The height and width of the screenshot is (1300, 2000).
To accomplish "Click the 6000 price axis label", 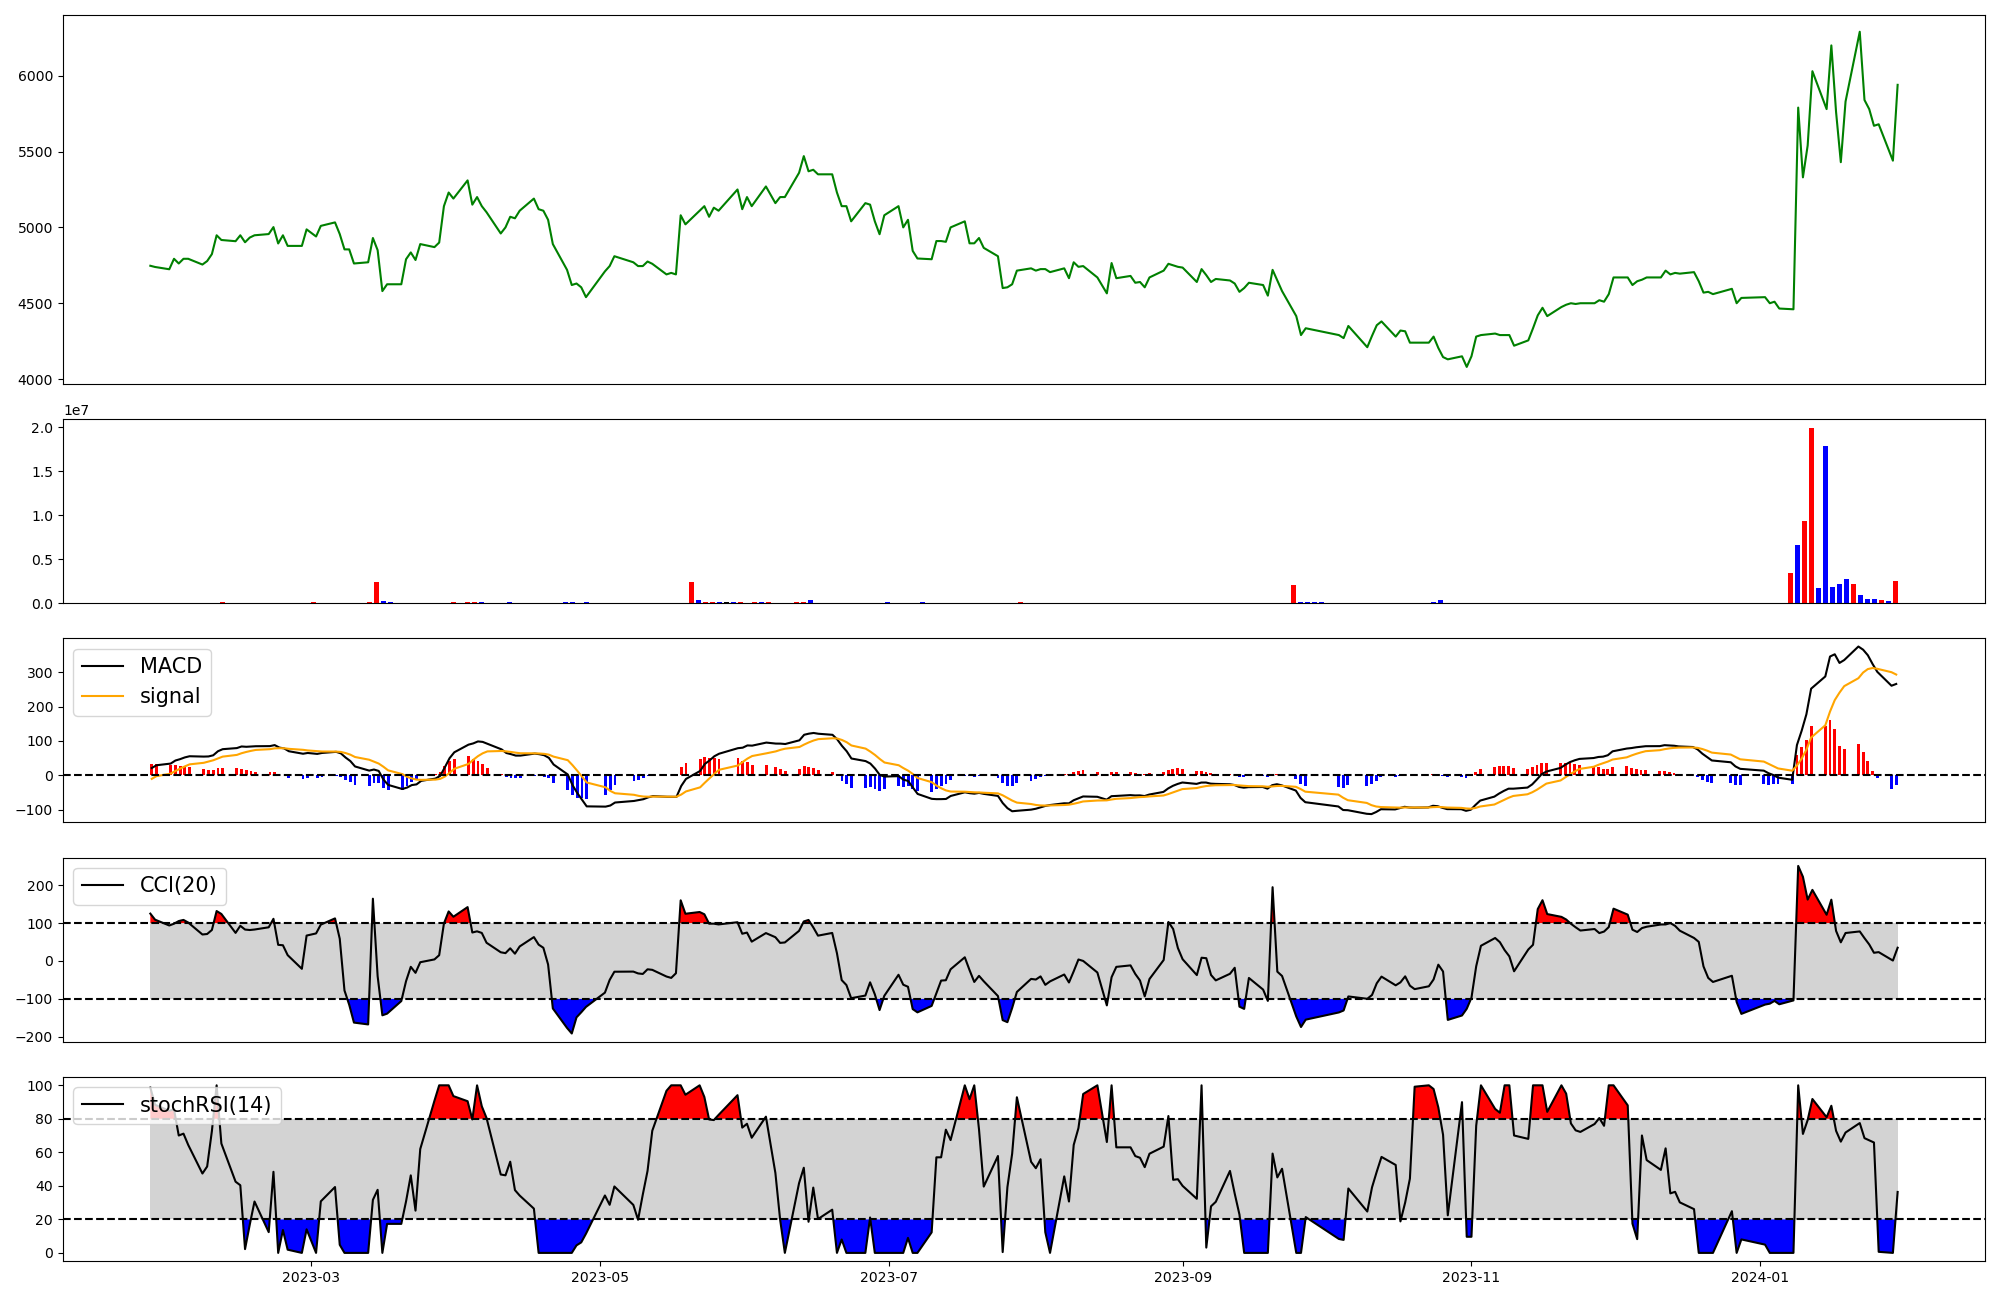I will pos(38,76).
